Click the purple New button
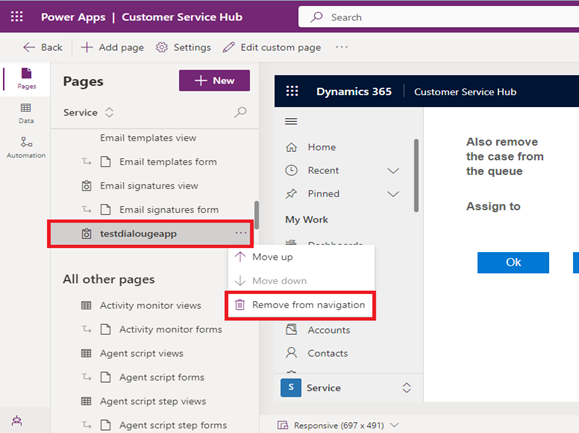Viewport: 579px width, 433px height. [214, 80]
